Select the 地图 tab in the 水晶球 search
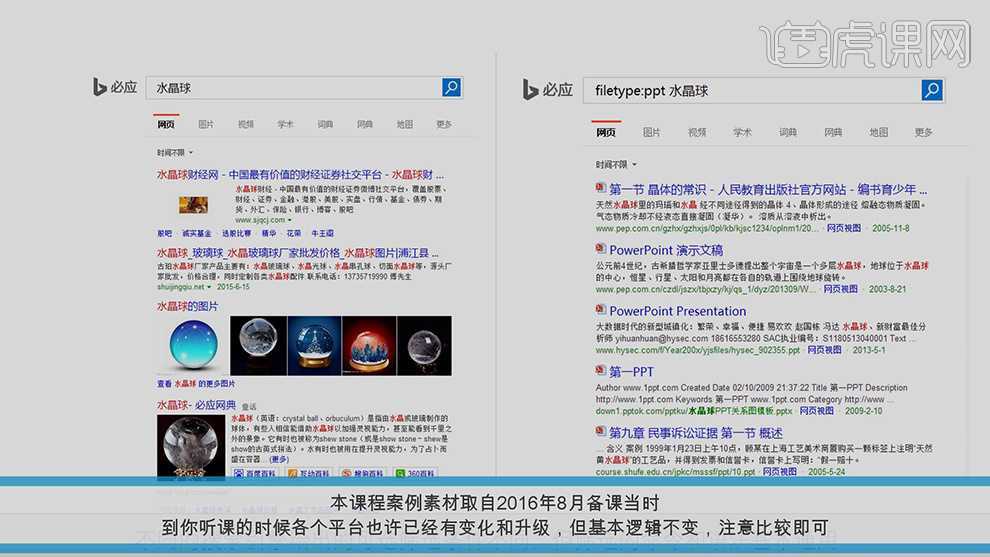Viewport: 990px width, 557px height. point(405,124)
